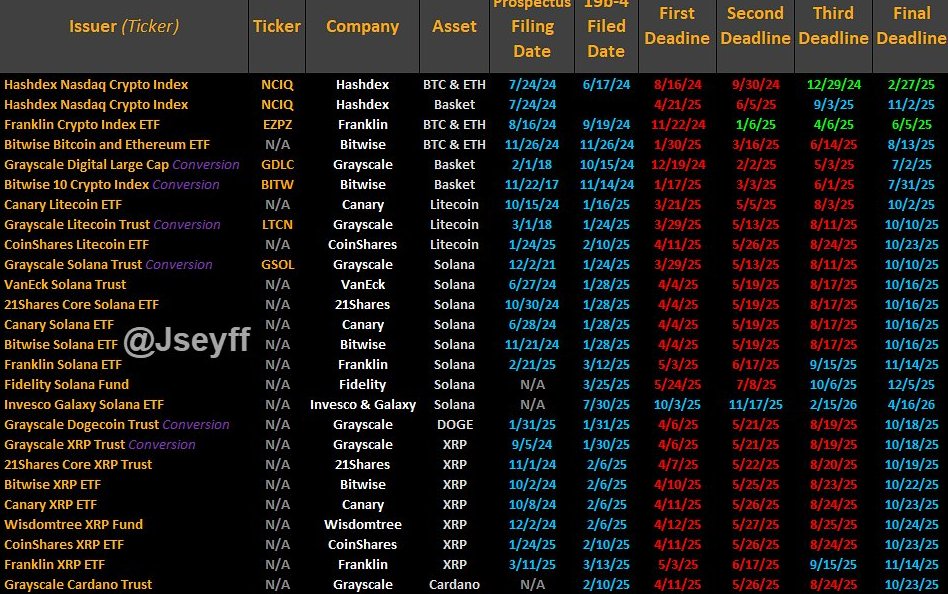Click the Prospectus Filing Date header
The height and width of the screenshot is (594, 948).
click(x=531, y=30)
